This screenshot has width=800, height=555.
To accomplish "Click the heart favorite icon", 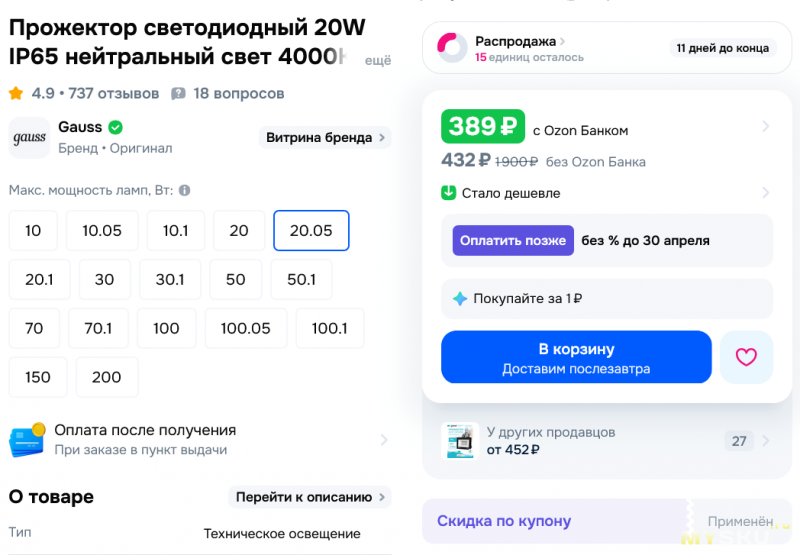I will [746, 357].
